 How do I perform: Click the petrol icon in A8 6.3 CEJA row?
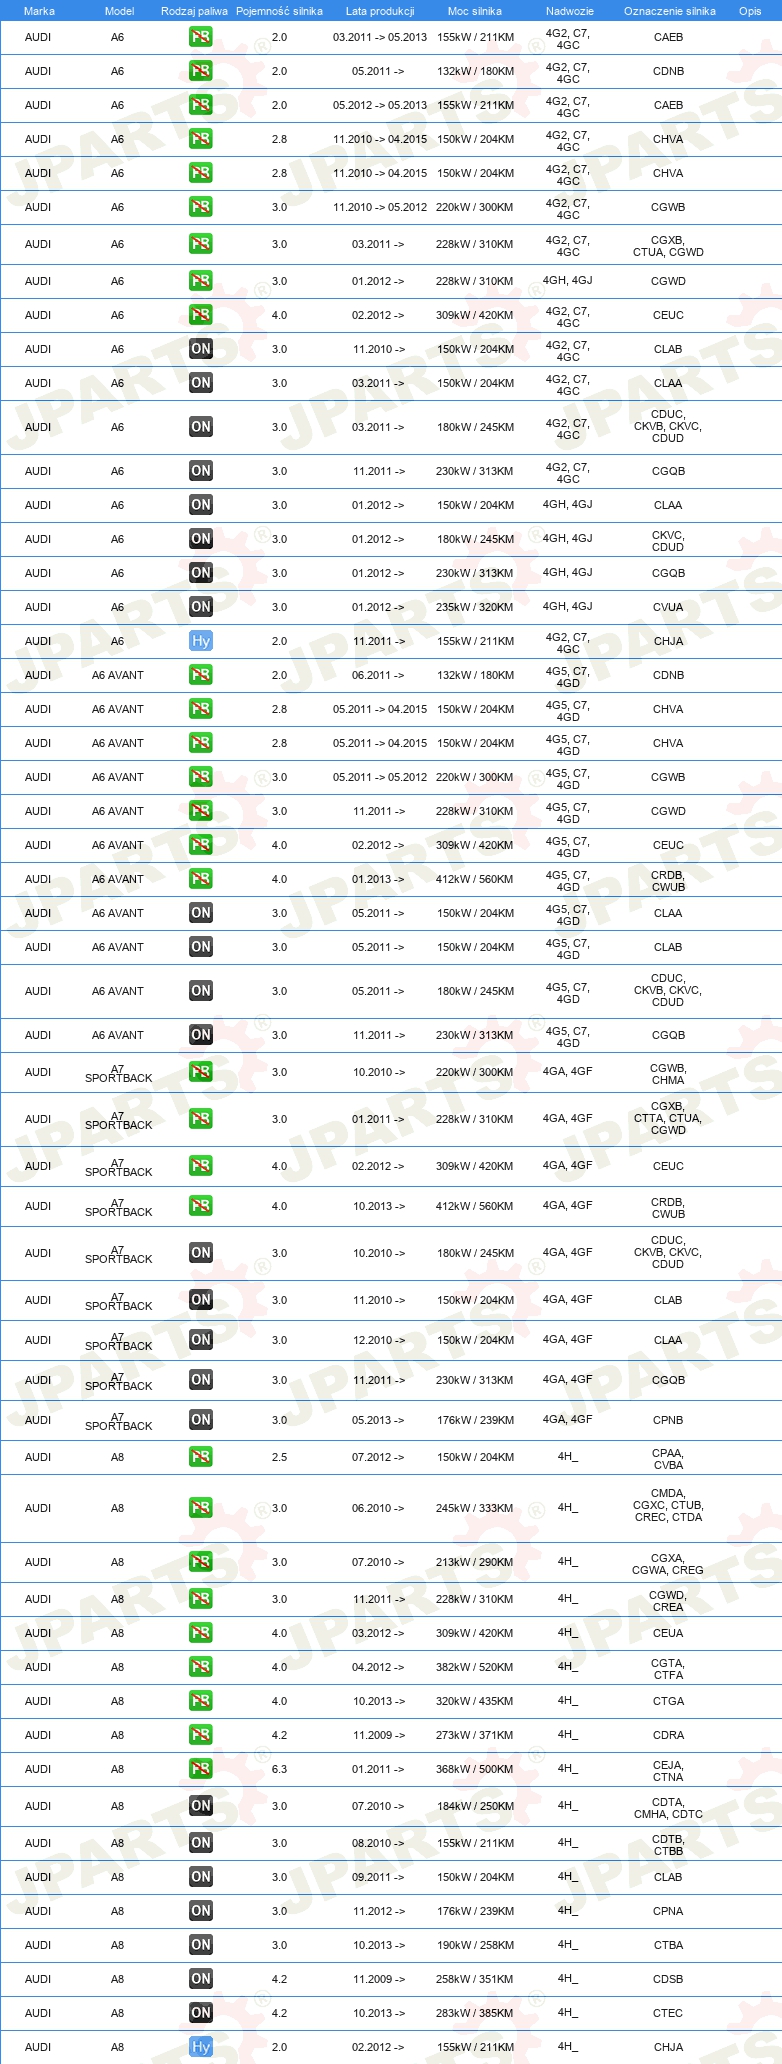point(201,1769)
